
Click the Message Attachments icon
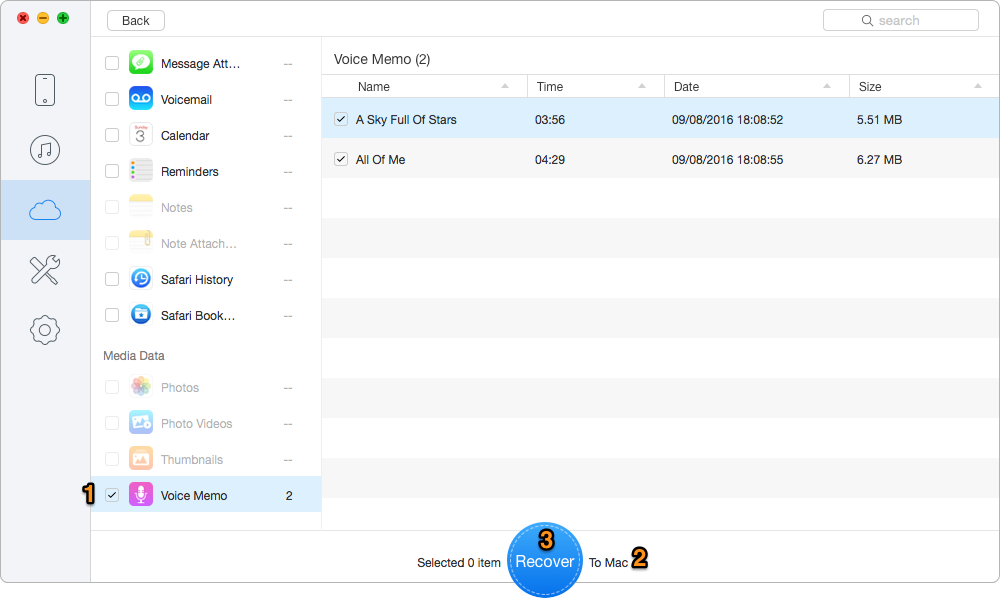click(140, 62)
